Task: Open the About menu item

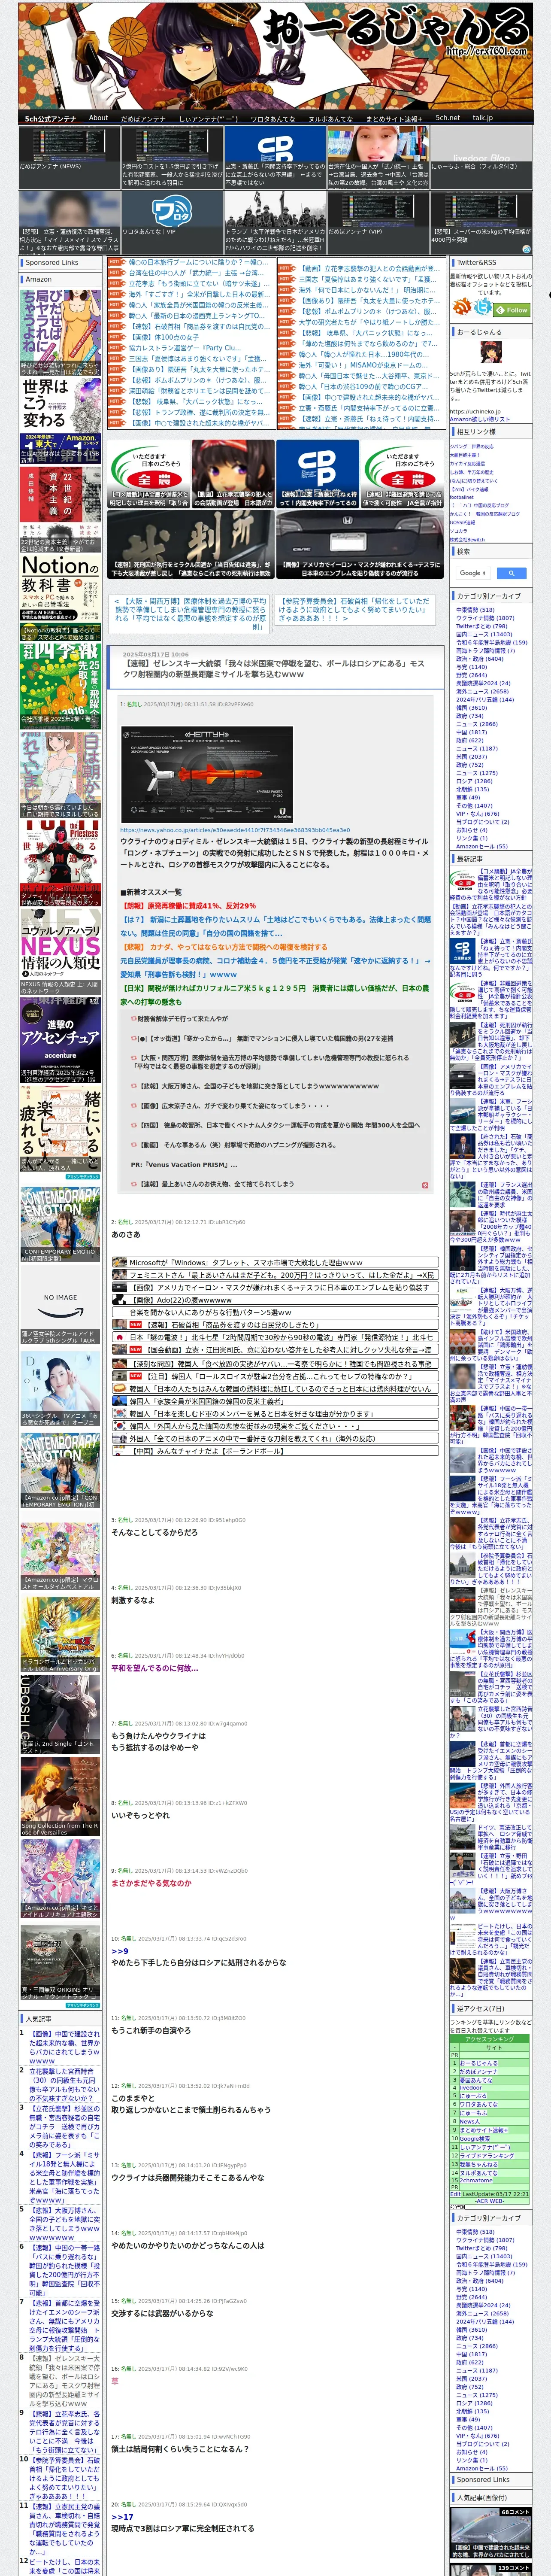Action: pyautogui.click(x=98, y=118)
